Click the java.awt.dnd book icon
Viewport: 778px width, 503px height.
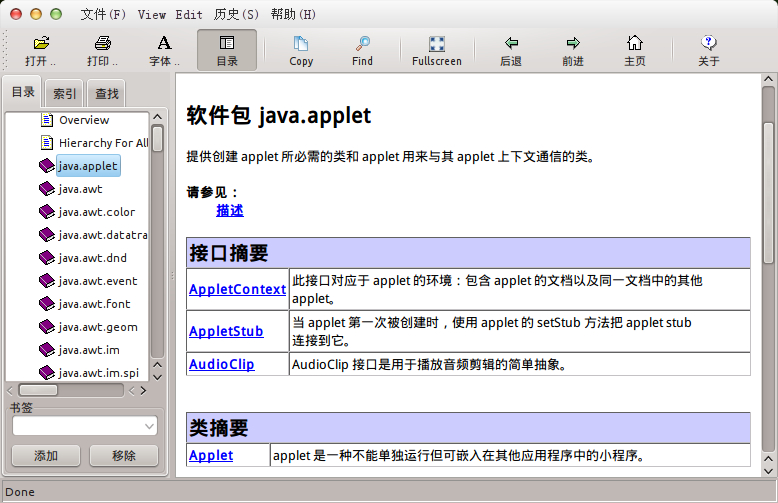(x=47, y=257)
